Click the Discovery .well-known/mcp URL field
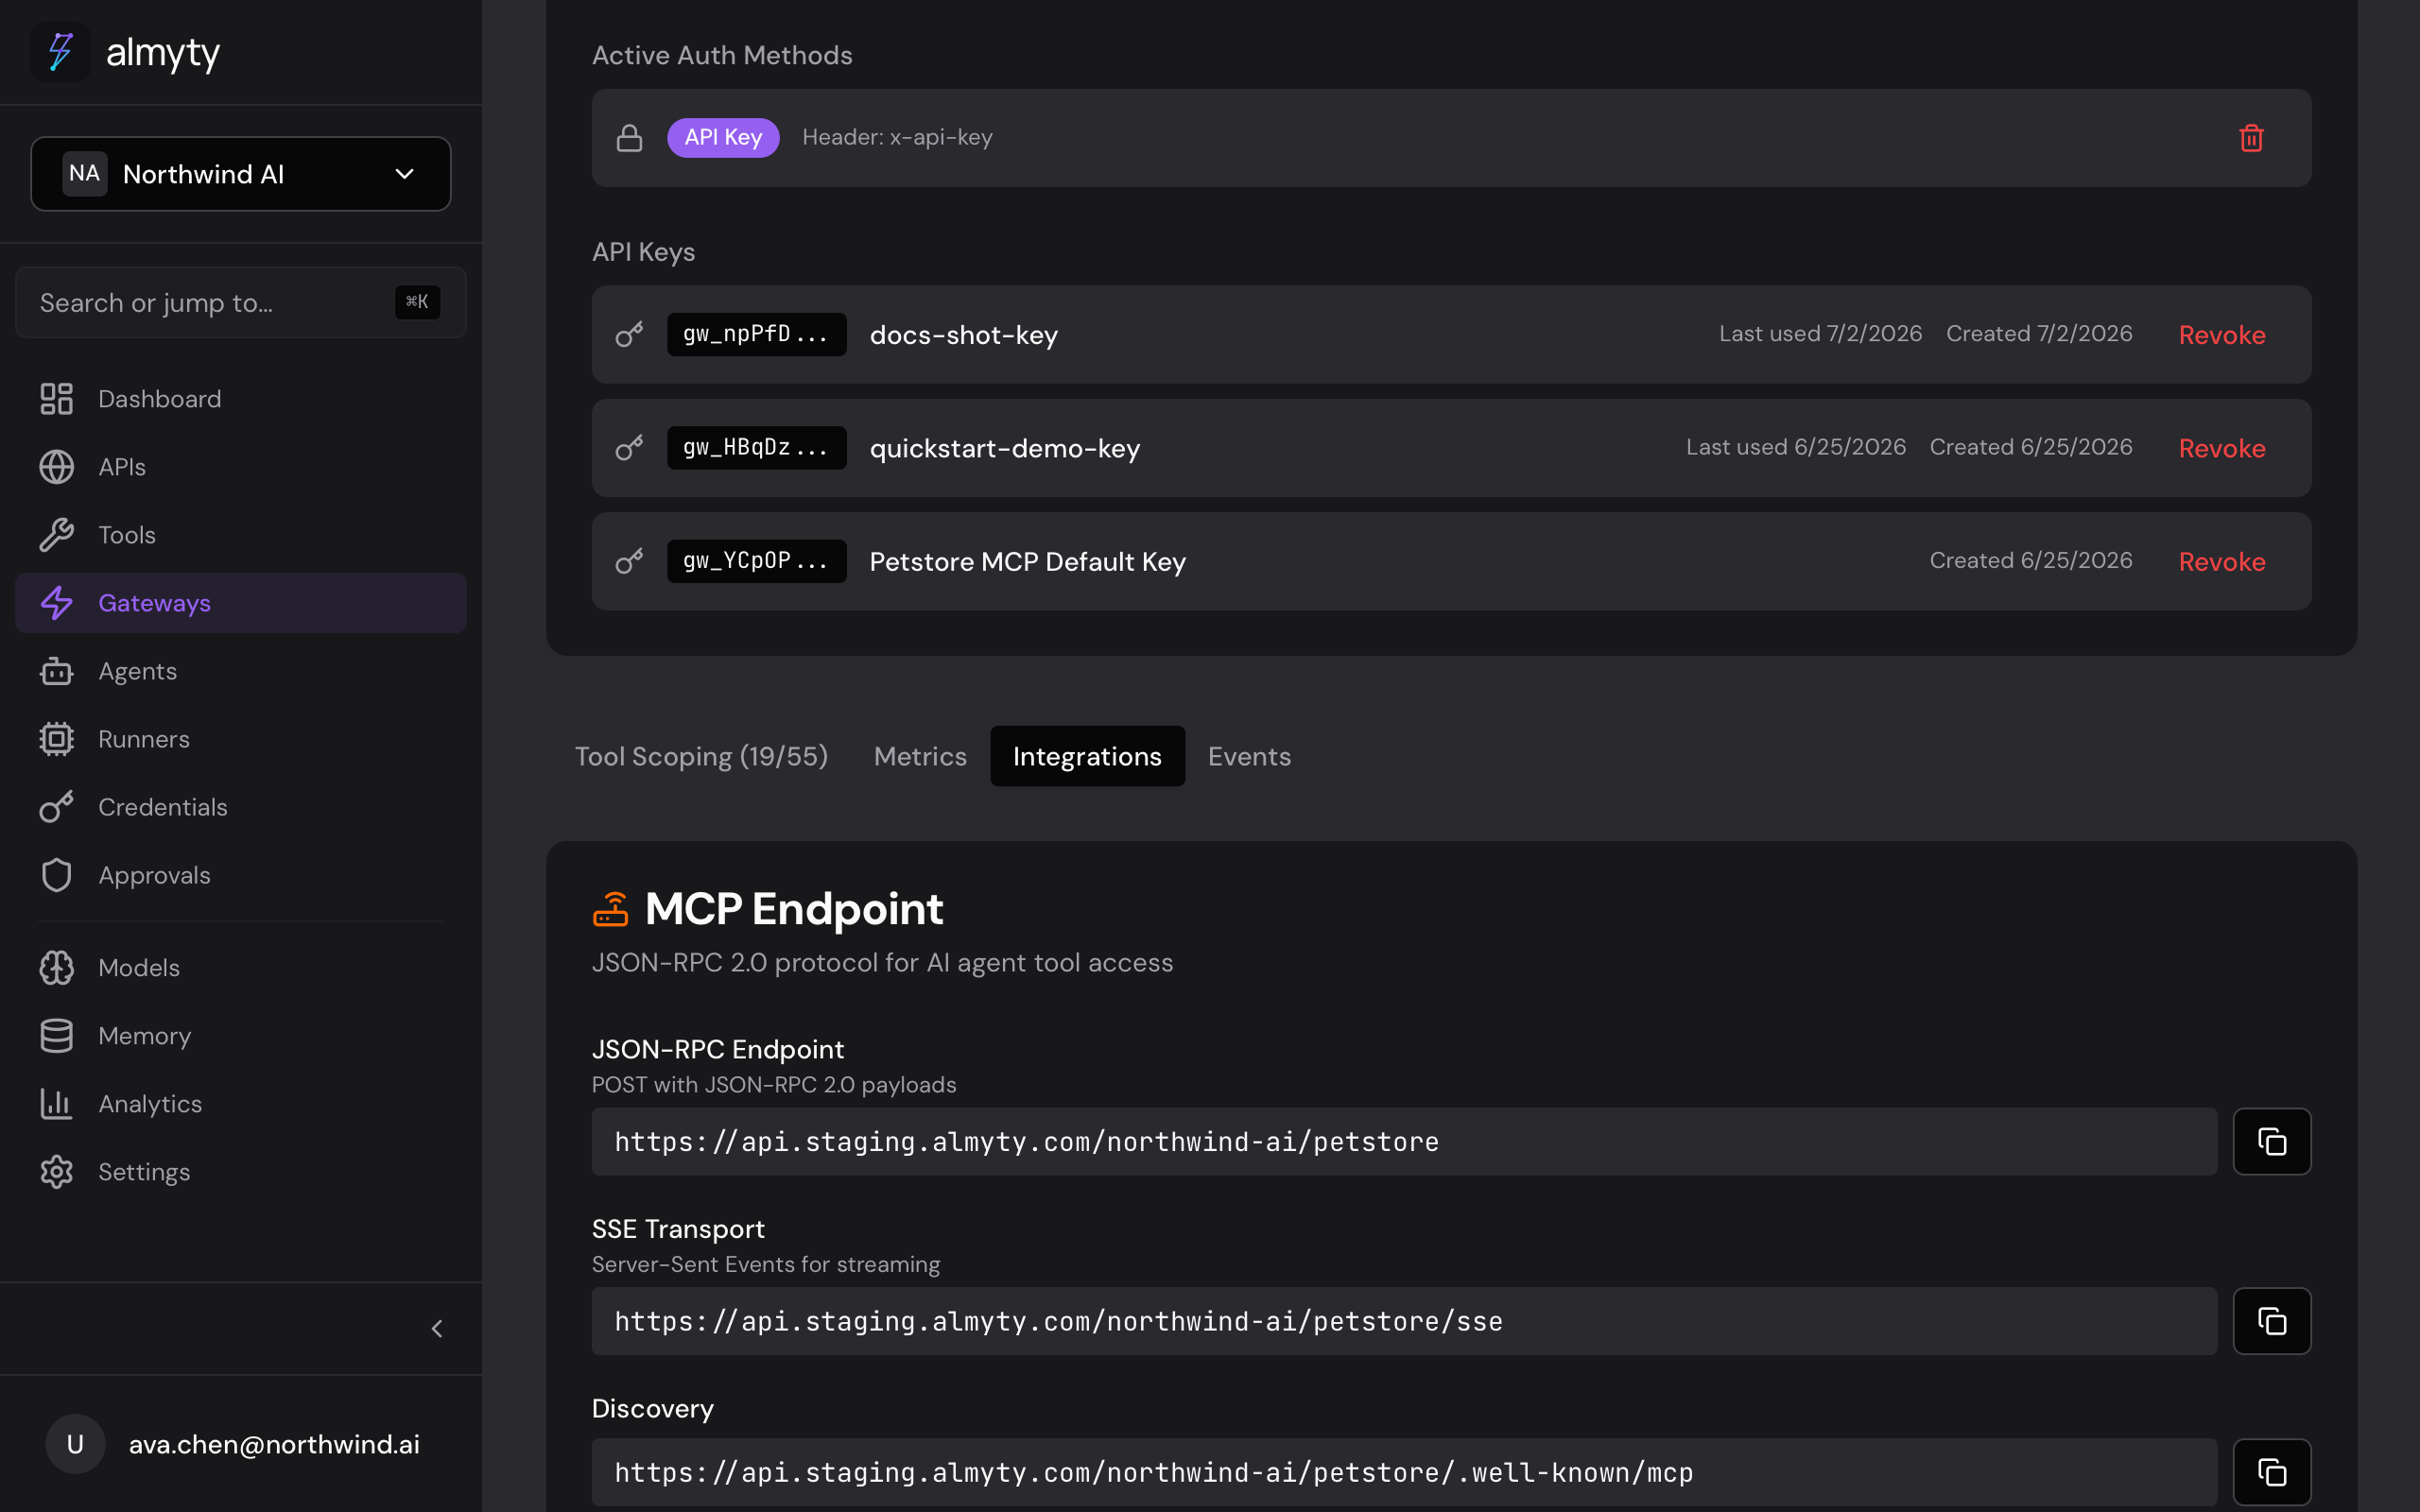Image resolution: width=2420 pixels, height=1512 pixels. [x=1404, y=1472]
